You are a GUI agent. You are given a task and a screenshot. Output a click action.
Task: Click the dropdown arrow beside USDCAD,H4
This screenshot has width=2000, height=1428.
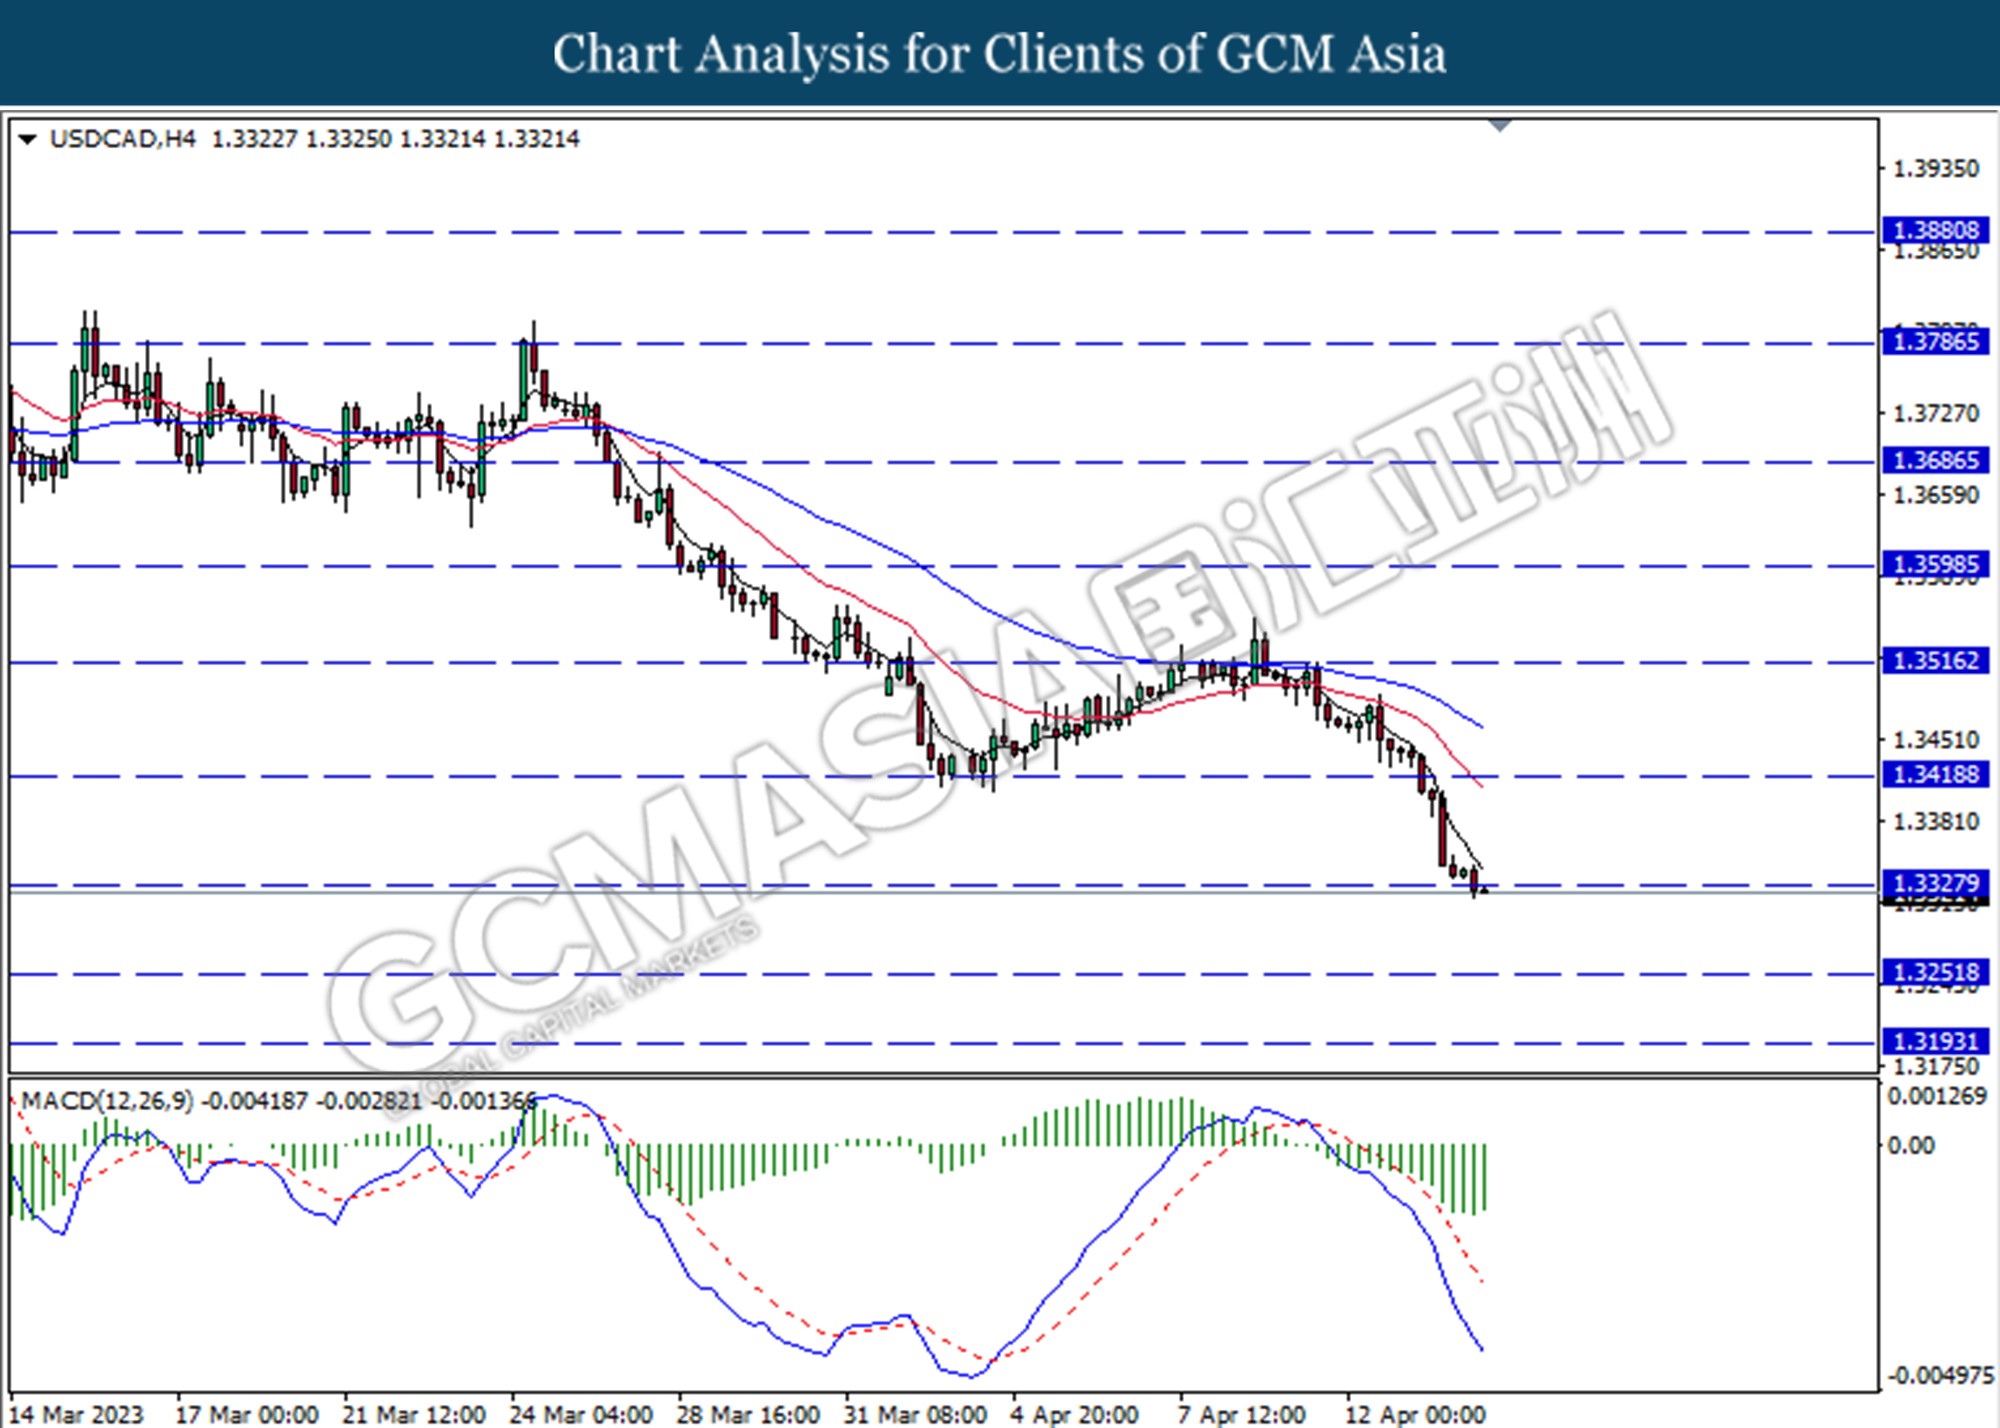(x=28, y=139)
